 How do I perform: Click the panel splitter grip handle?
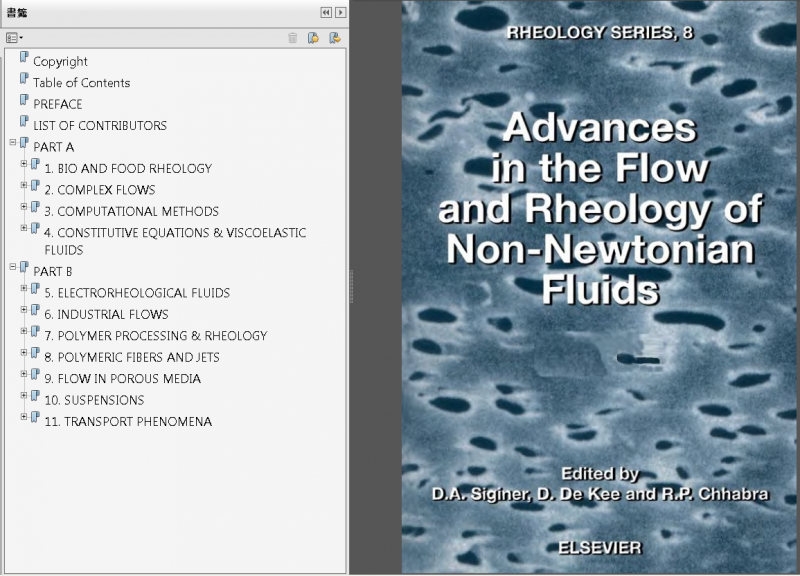tap(352, 287)
